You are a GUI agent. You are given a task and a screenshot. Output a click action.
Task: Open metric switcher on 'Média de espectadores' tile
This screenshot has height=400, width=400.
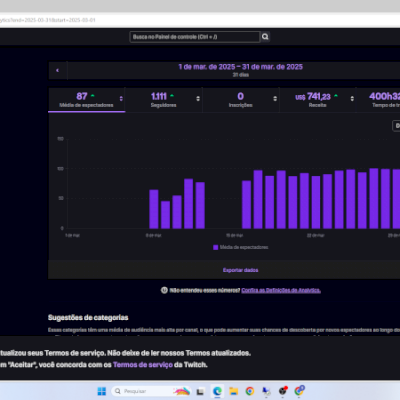pos(121,99)
